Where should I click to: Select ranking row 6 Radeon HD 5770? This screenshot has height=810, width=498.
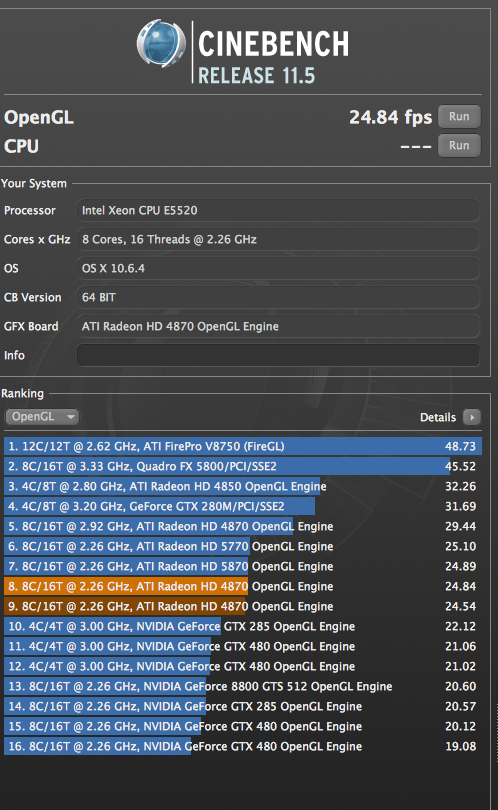[x=243, y=547]
